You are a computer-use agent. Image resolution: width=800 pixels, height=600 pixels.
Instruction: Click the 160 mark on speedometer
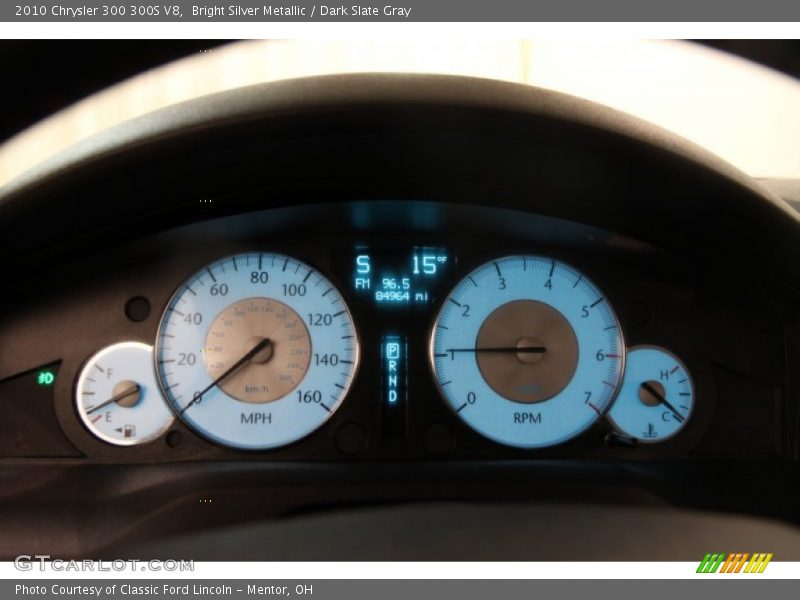click(309, 396)
